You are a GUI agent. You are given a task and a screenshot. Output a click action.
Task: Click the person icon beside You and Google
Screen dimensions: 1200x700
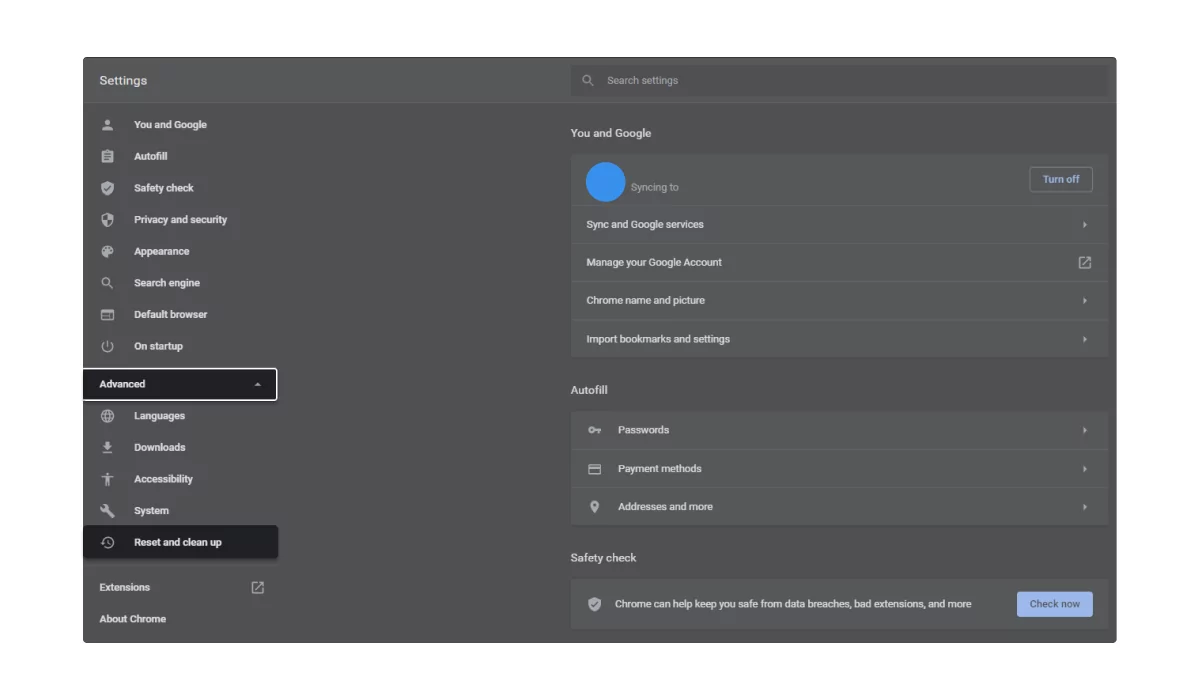point(107,125)
